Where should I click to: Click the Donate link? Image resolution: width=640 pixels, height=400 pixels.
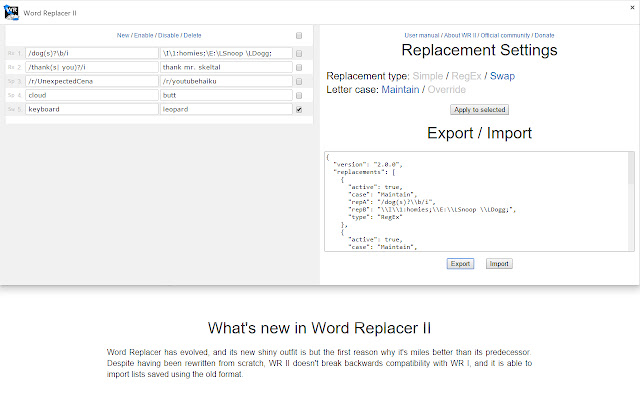[x=544, y=35]
